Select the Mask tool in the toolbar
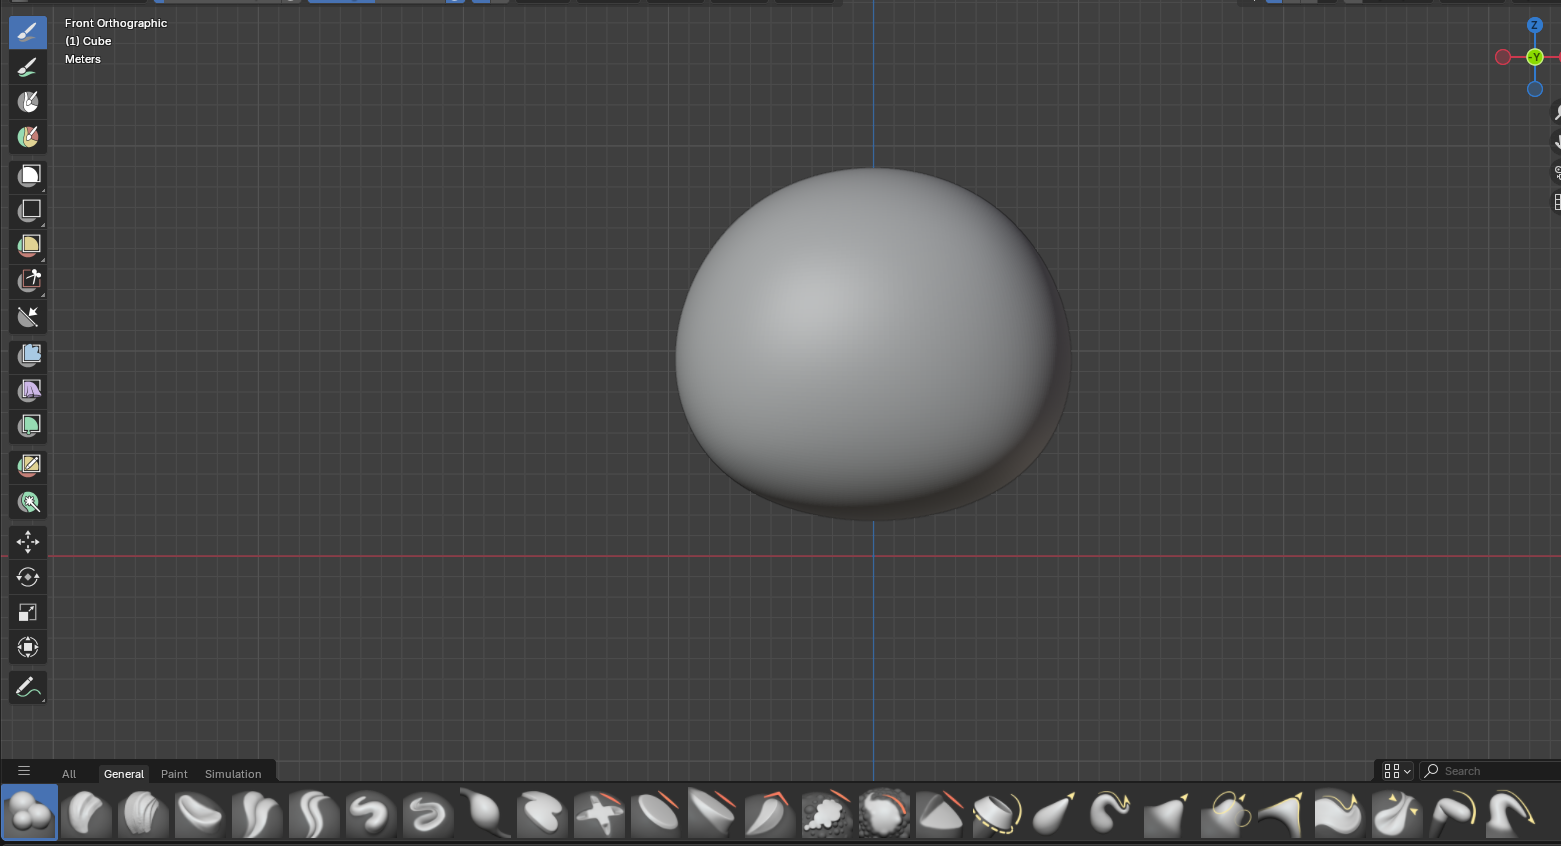1561x846 pixels. (27, 101)
